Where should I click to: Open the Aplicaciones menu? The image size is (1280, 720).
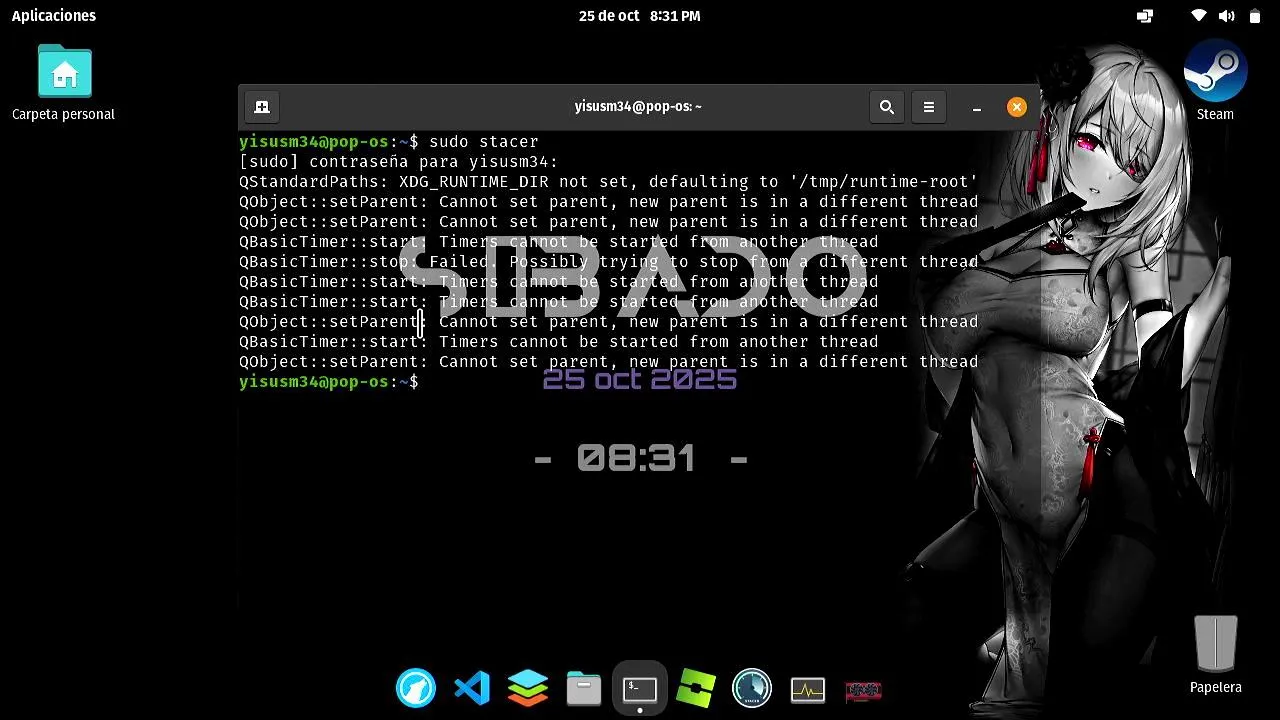click(54, 16)
